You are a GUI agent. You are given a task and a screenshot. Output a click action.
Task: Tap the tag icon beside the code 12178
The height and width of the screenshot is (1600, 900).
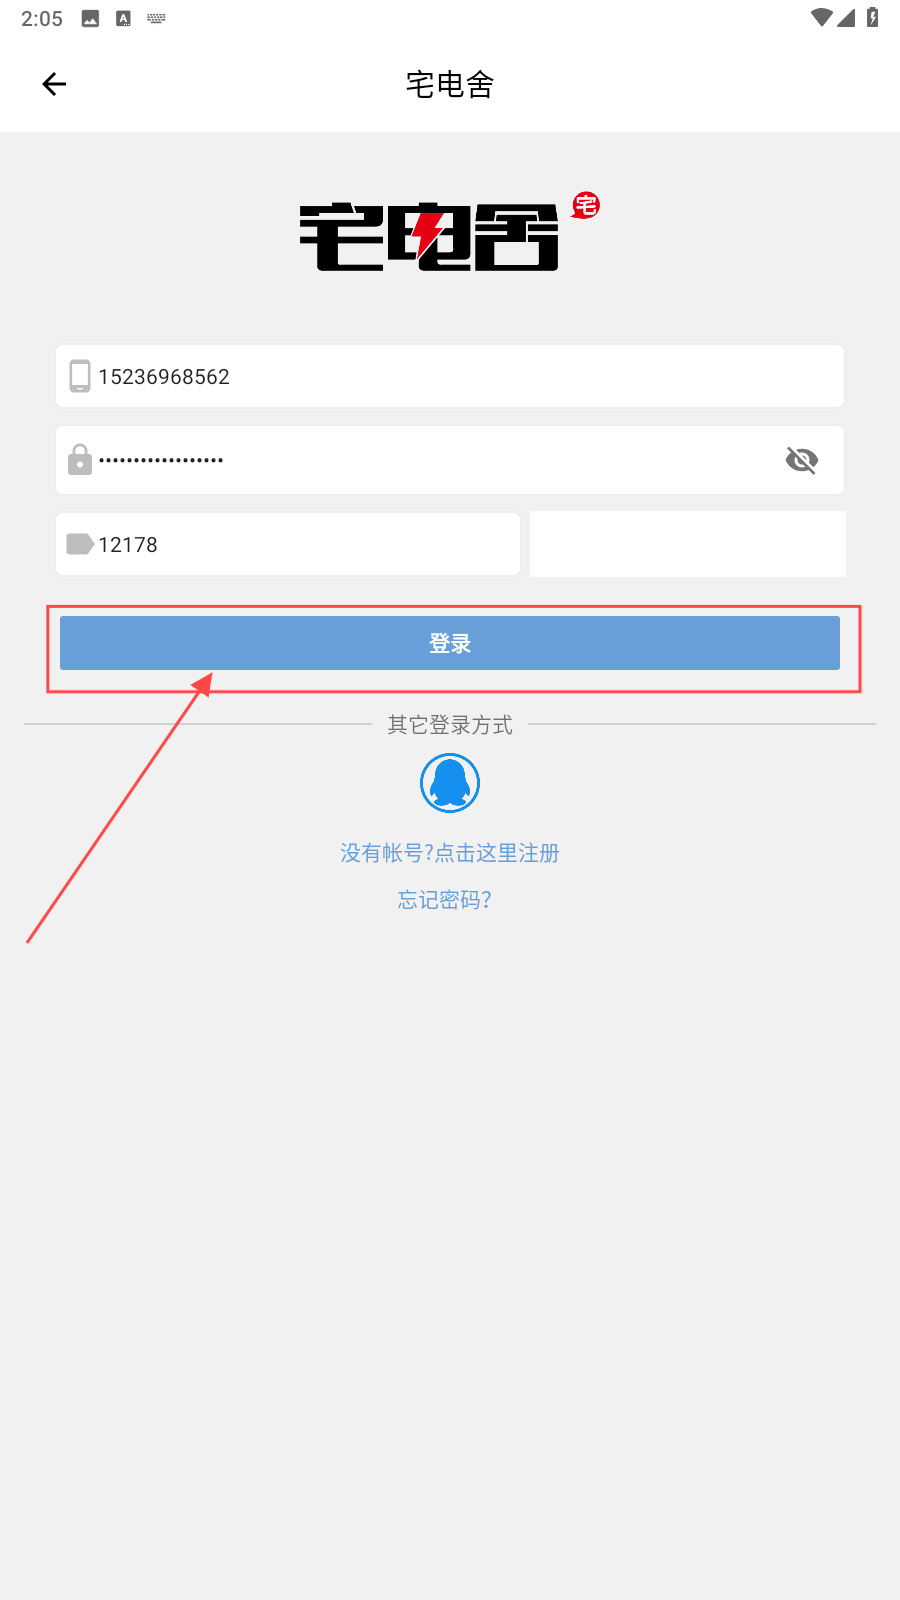click(80, 544)
